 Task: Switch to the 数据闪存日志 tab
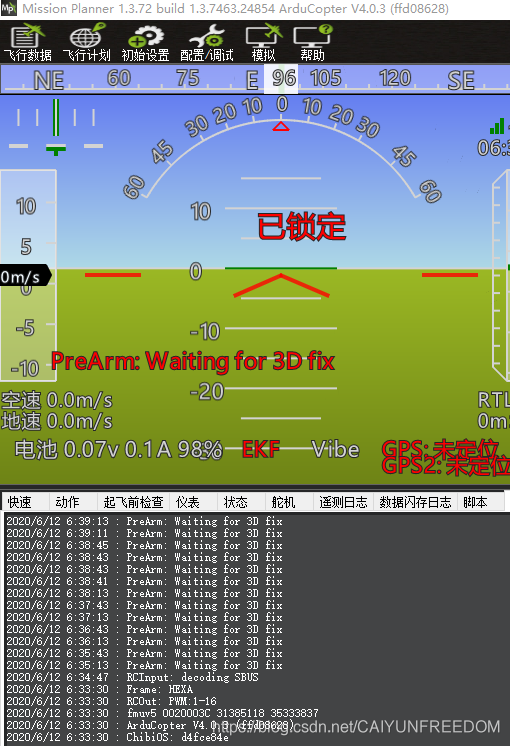[415, 502]
